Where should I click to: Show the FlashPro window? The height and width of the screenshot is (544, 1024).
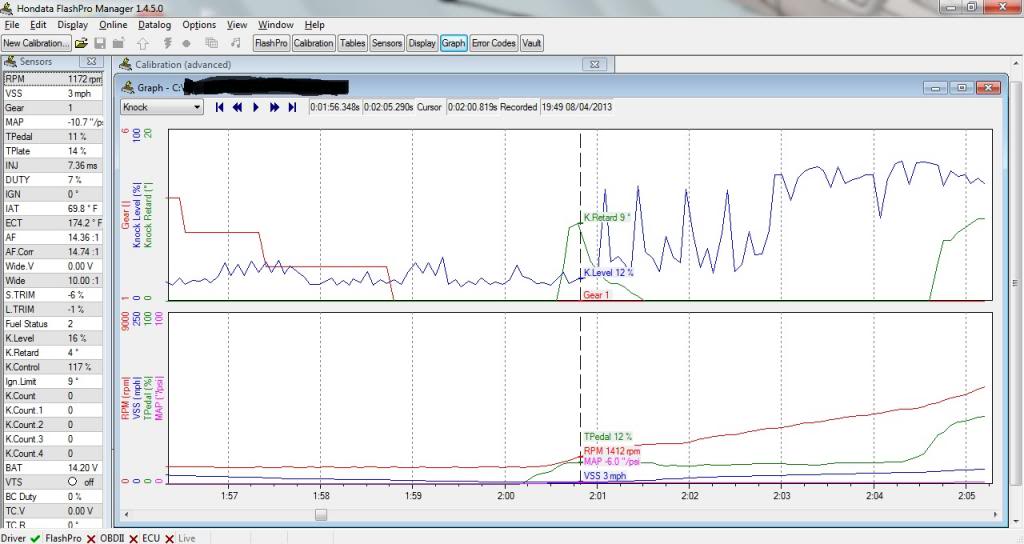[271, 43]
